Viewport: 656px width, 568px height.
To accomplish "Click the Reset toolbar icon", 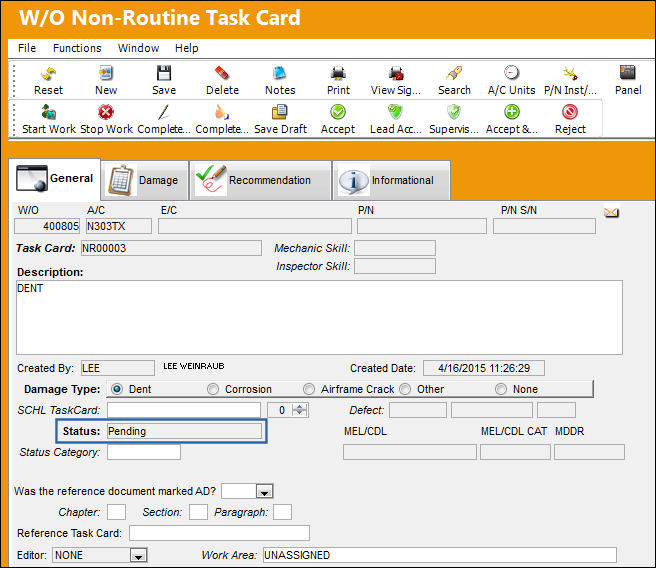I will tap(49, 74).
